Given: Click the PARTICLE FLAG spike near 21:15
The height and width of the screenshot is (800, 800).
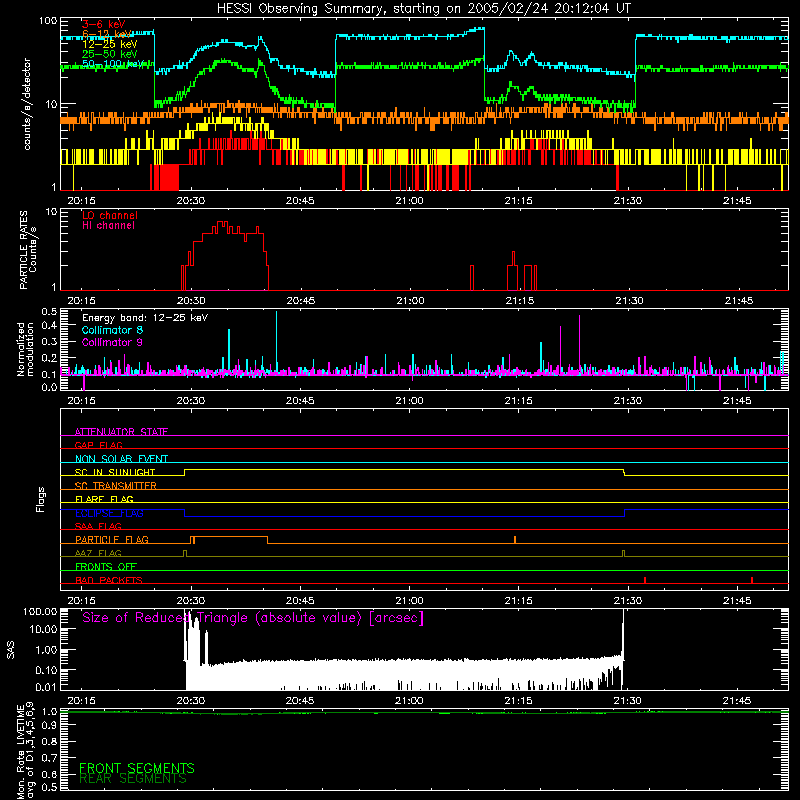Looking at the screenshot, I should (x=515, y=540).
